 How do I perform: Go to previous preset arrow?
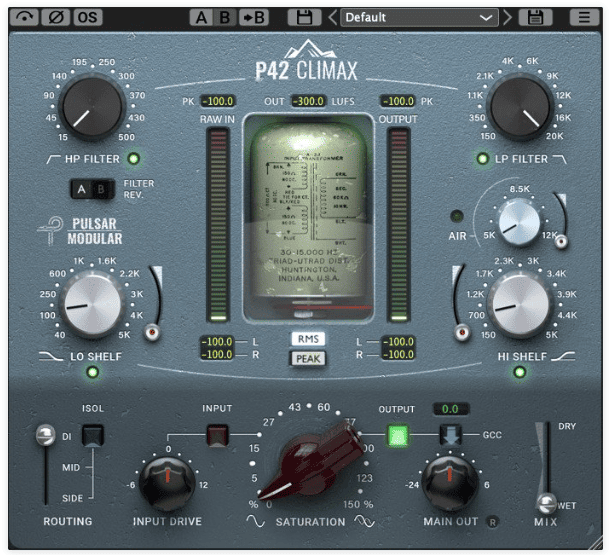click(333, 18)
